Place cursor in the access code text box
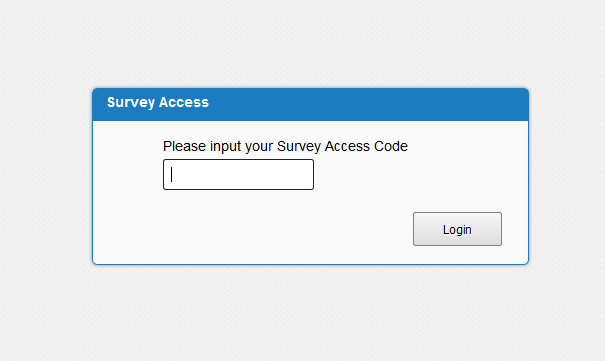605x361 pixels. [x=238, y=174]
